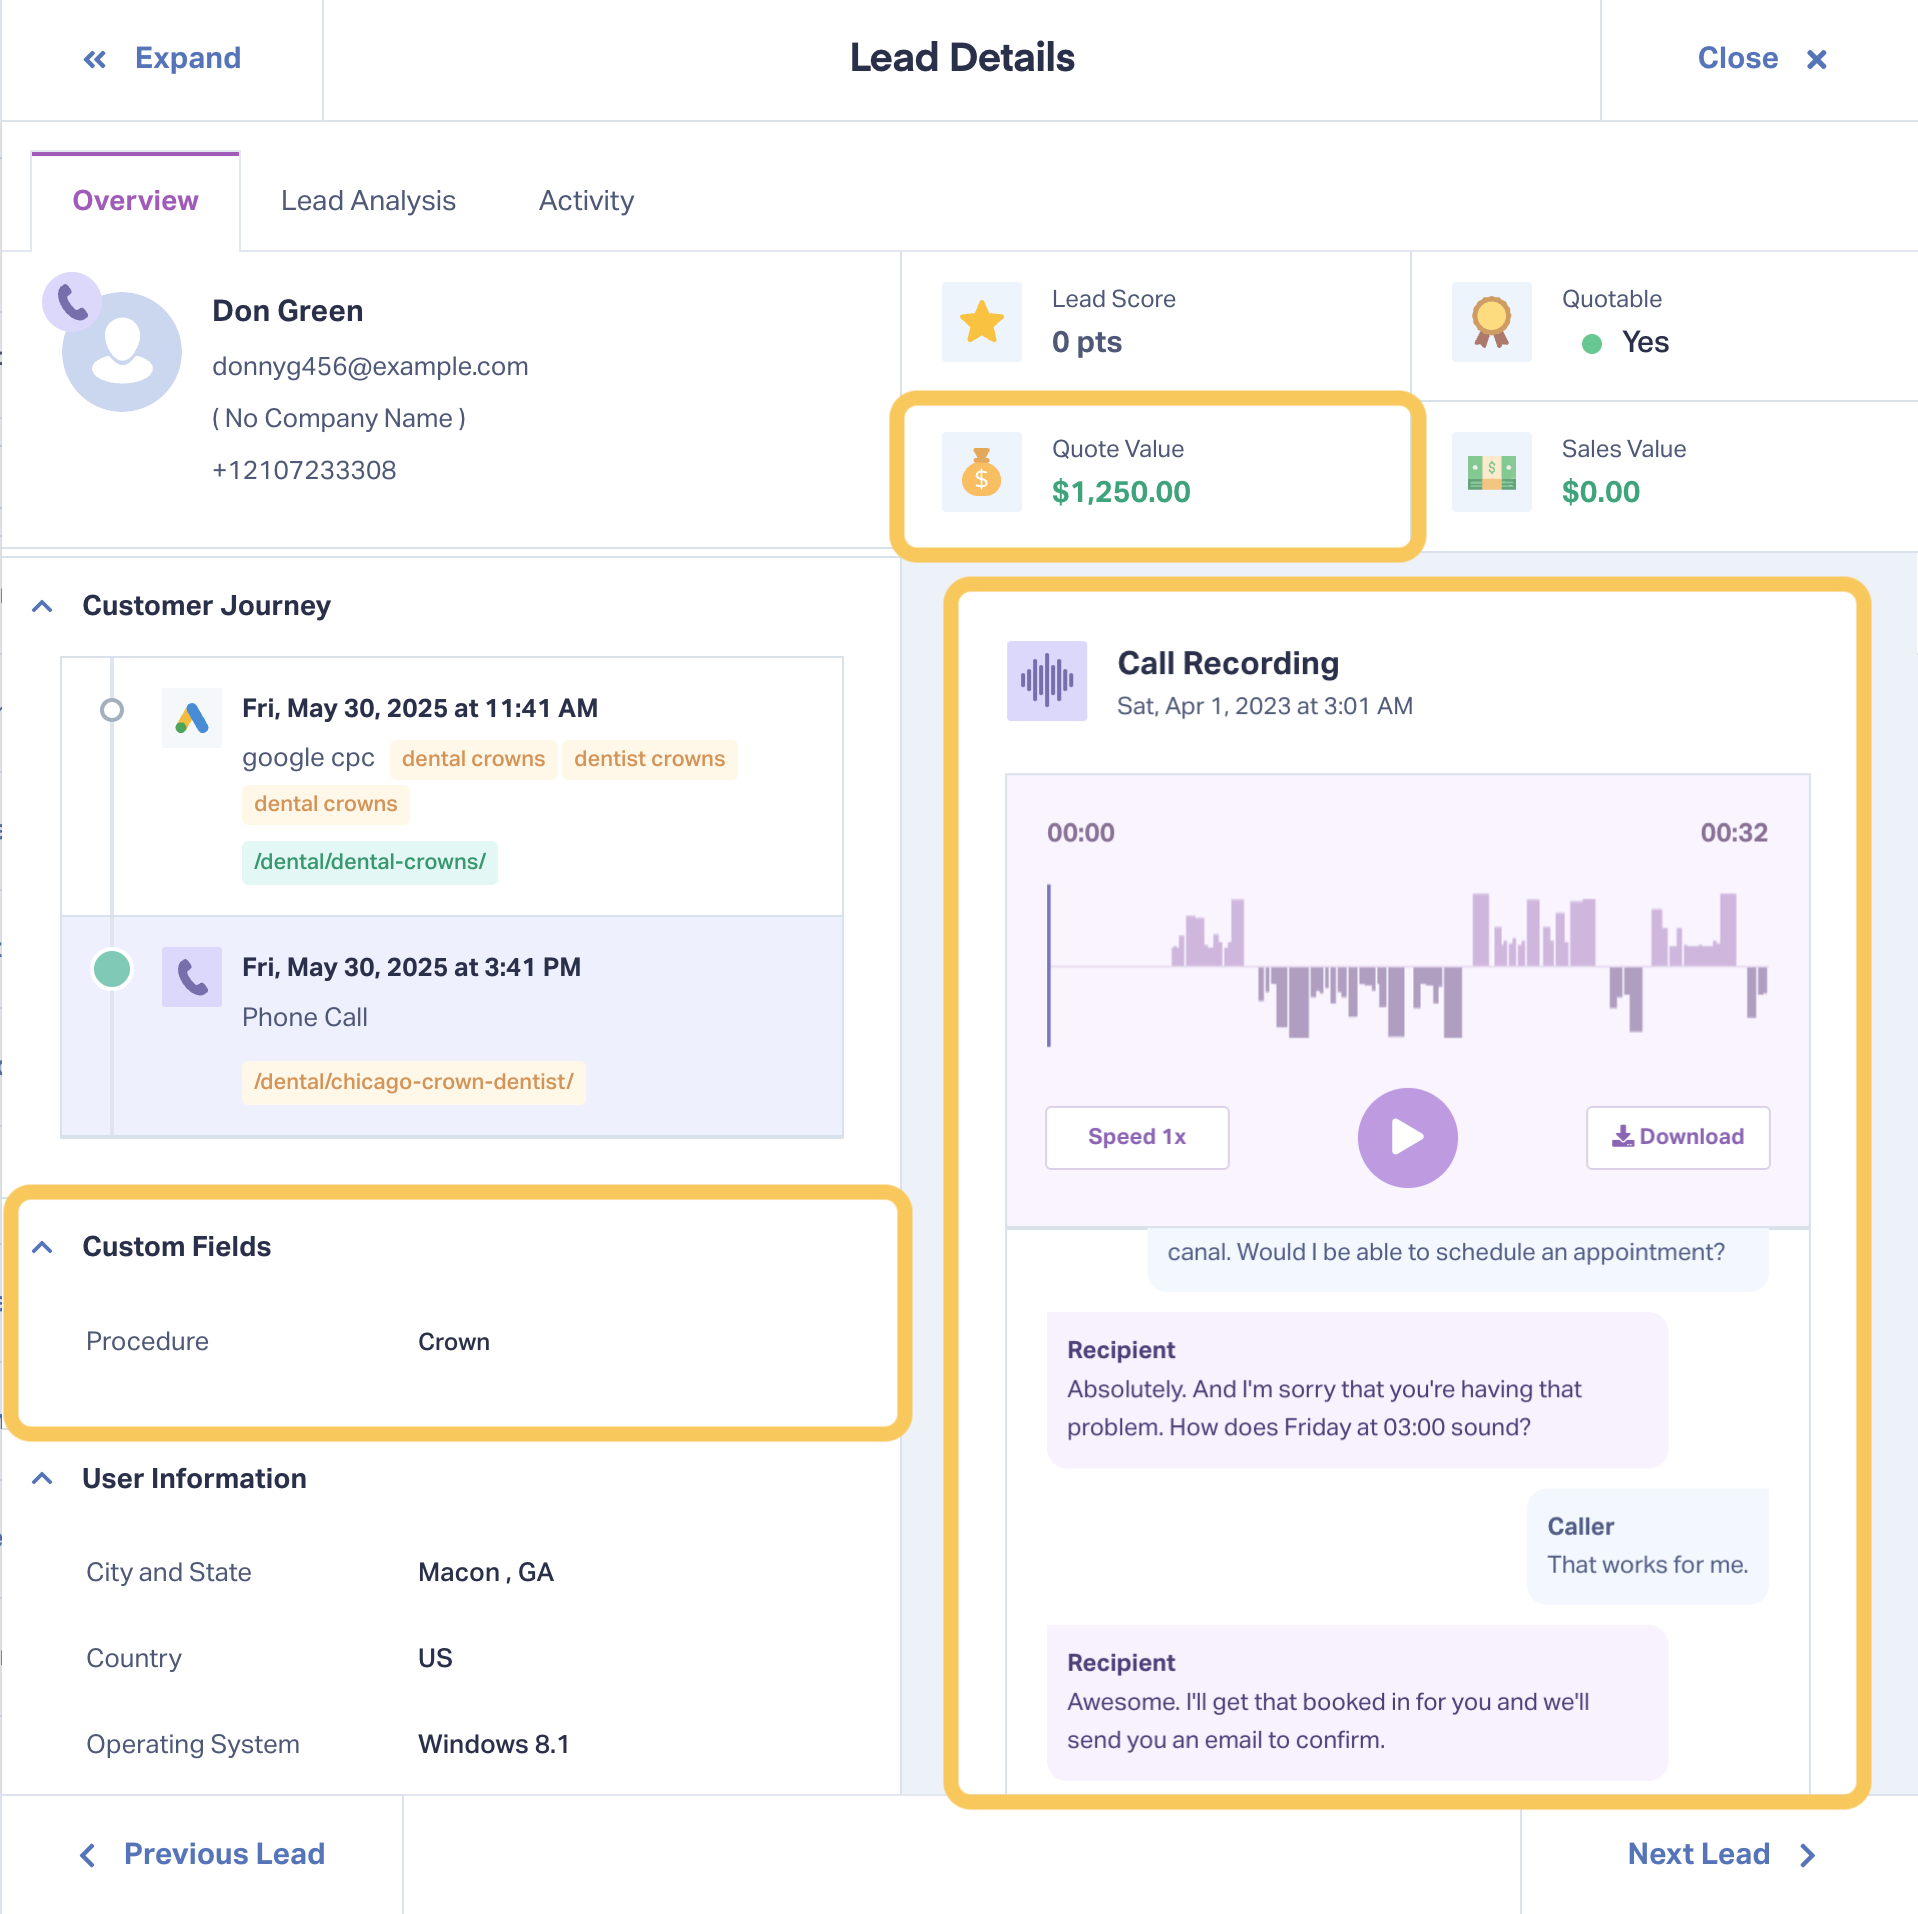Download the call recording
The height and width of the screenshot is (1914, 1918).
click(1678, 1137)
